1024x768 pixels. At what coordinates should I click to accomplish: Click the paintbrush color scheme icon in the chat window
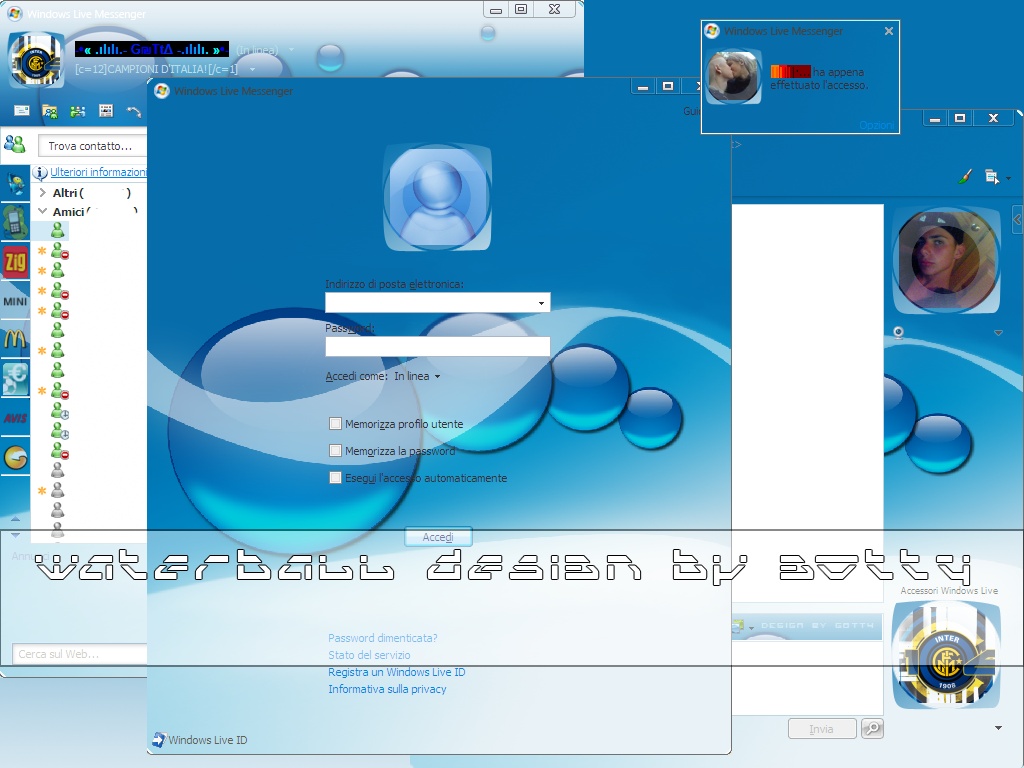(965, 176)
